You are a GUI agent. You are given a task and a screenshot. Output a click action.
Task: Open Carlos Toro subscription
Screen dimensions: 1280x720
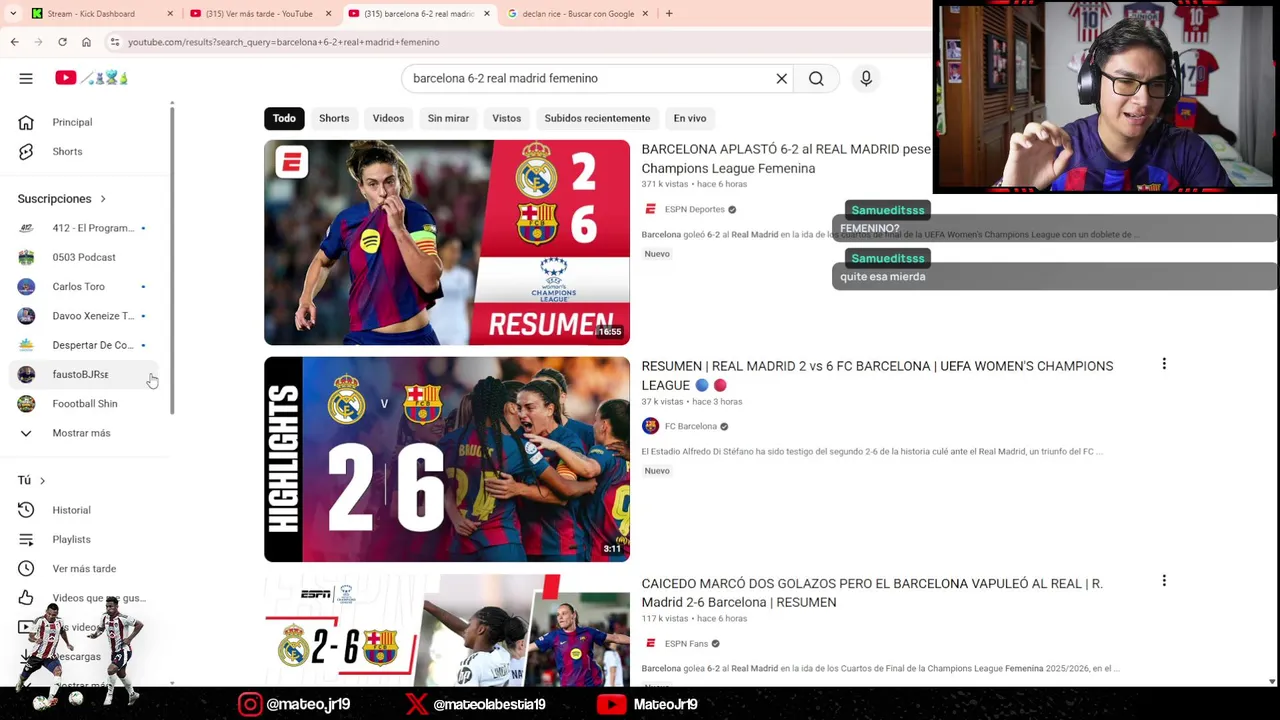(85, 286)
